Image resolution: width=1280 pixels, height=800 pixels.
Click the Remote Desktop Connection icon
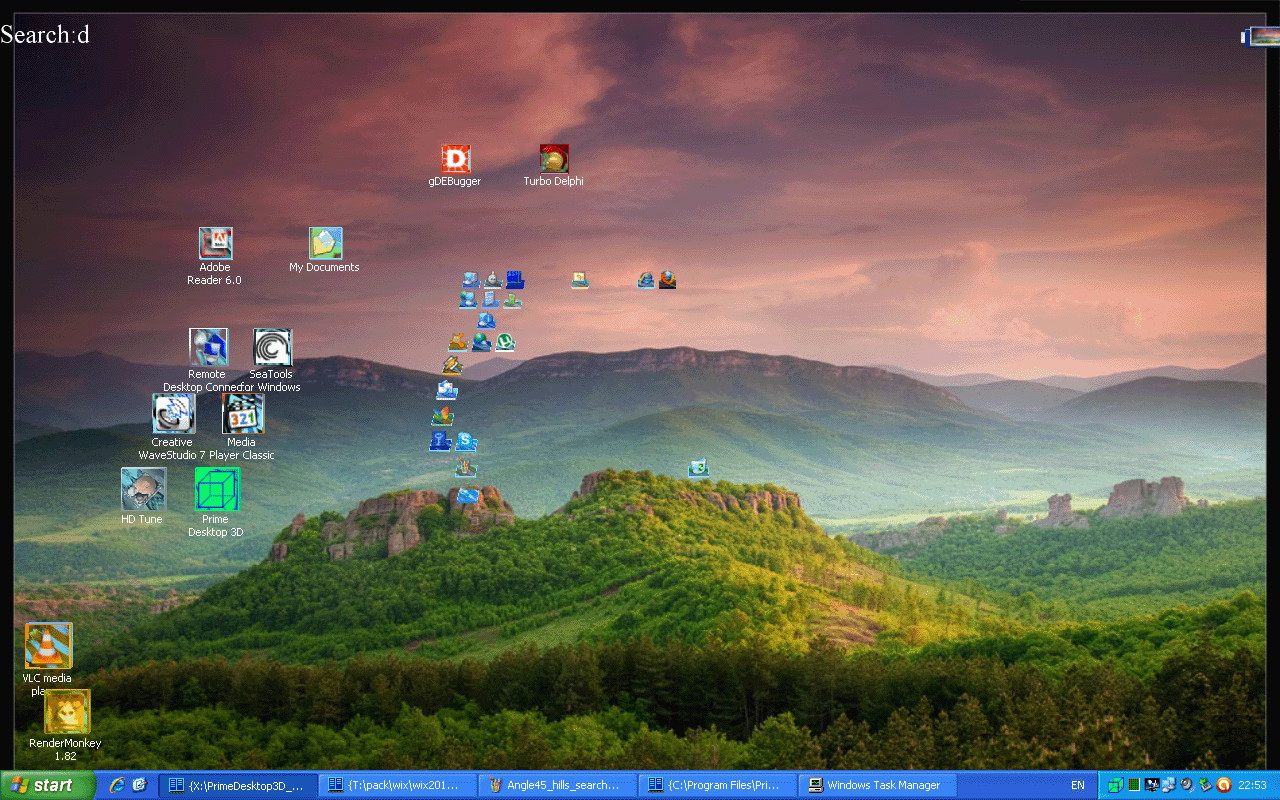[x=208, y=347]
